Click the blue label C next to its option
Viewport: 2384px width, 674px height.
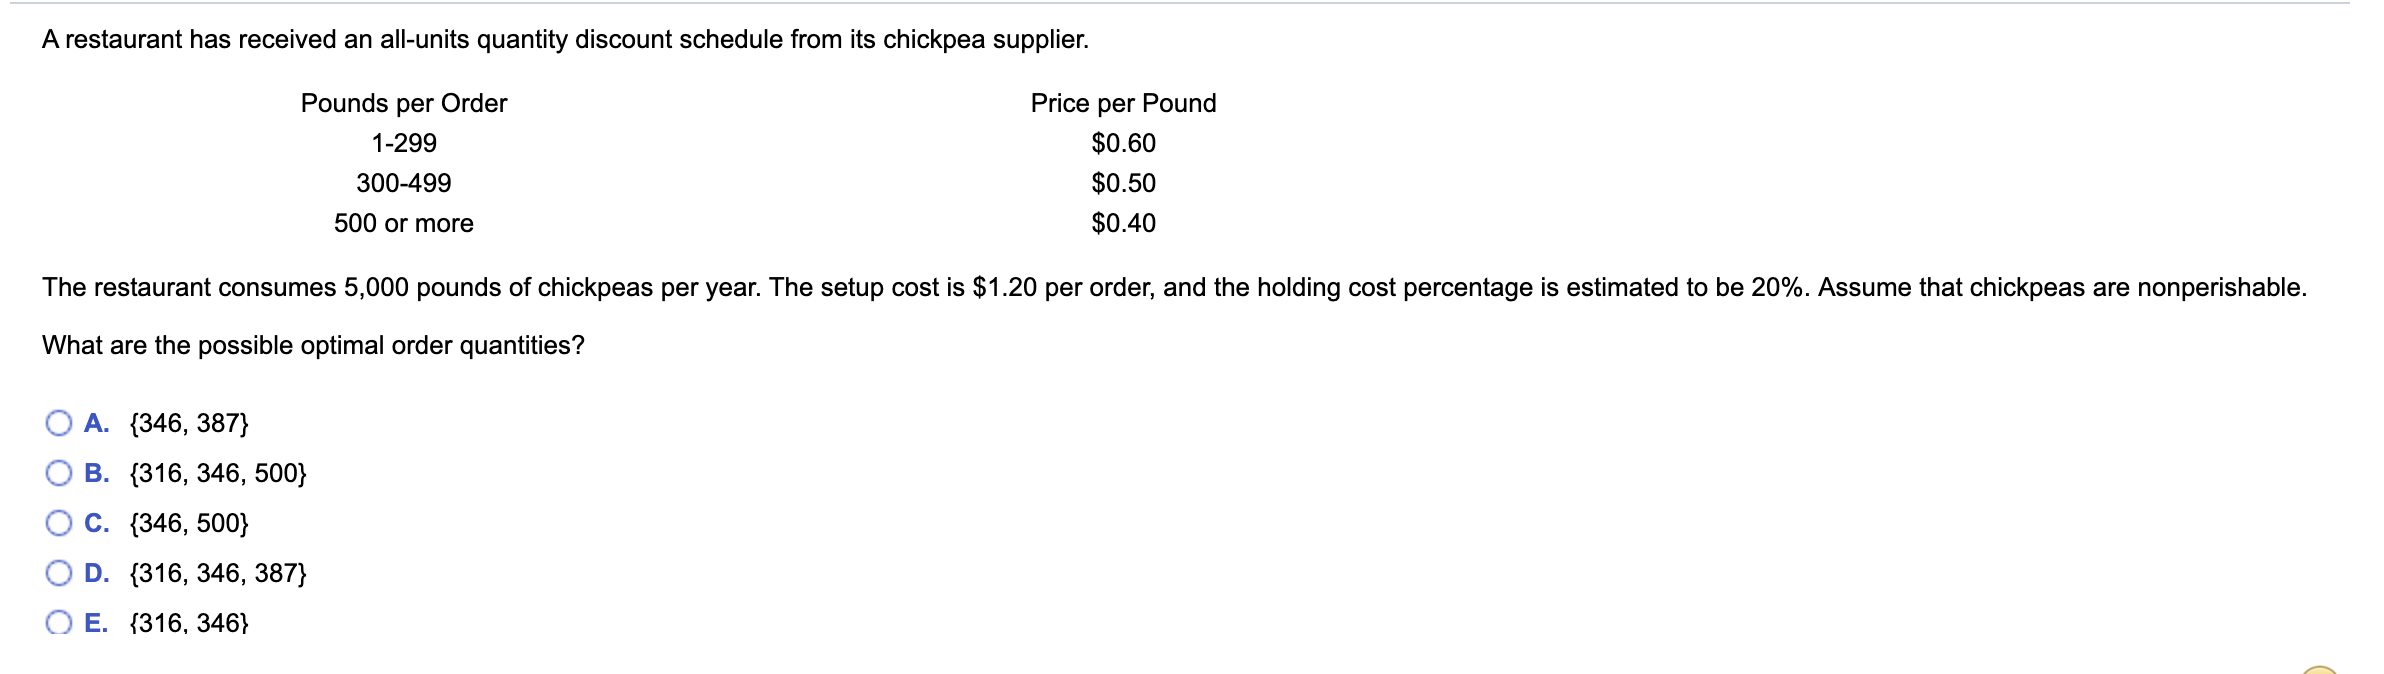[96, 524]
